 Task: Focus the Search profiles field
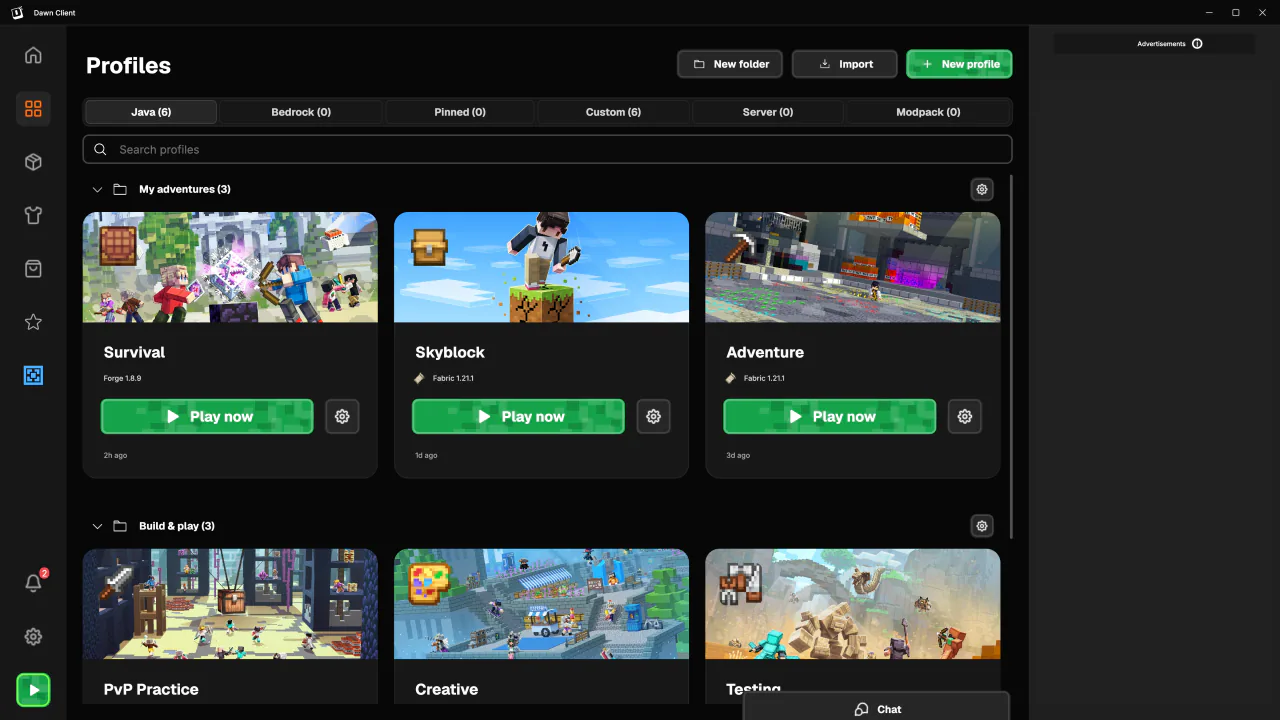tap(547, 150)
